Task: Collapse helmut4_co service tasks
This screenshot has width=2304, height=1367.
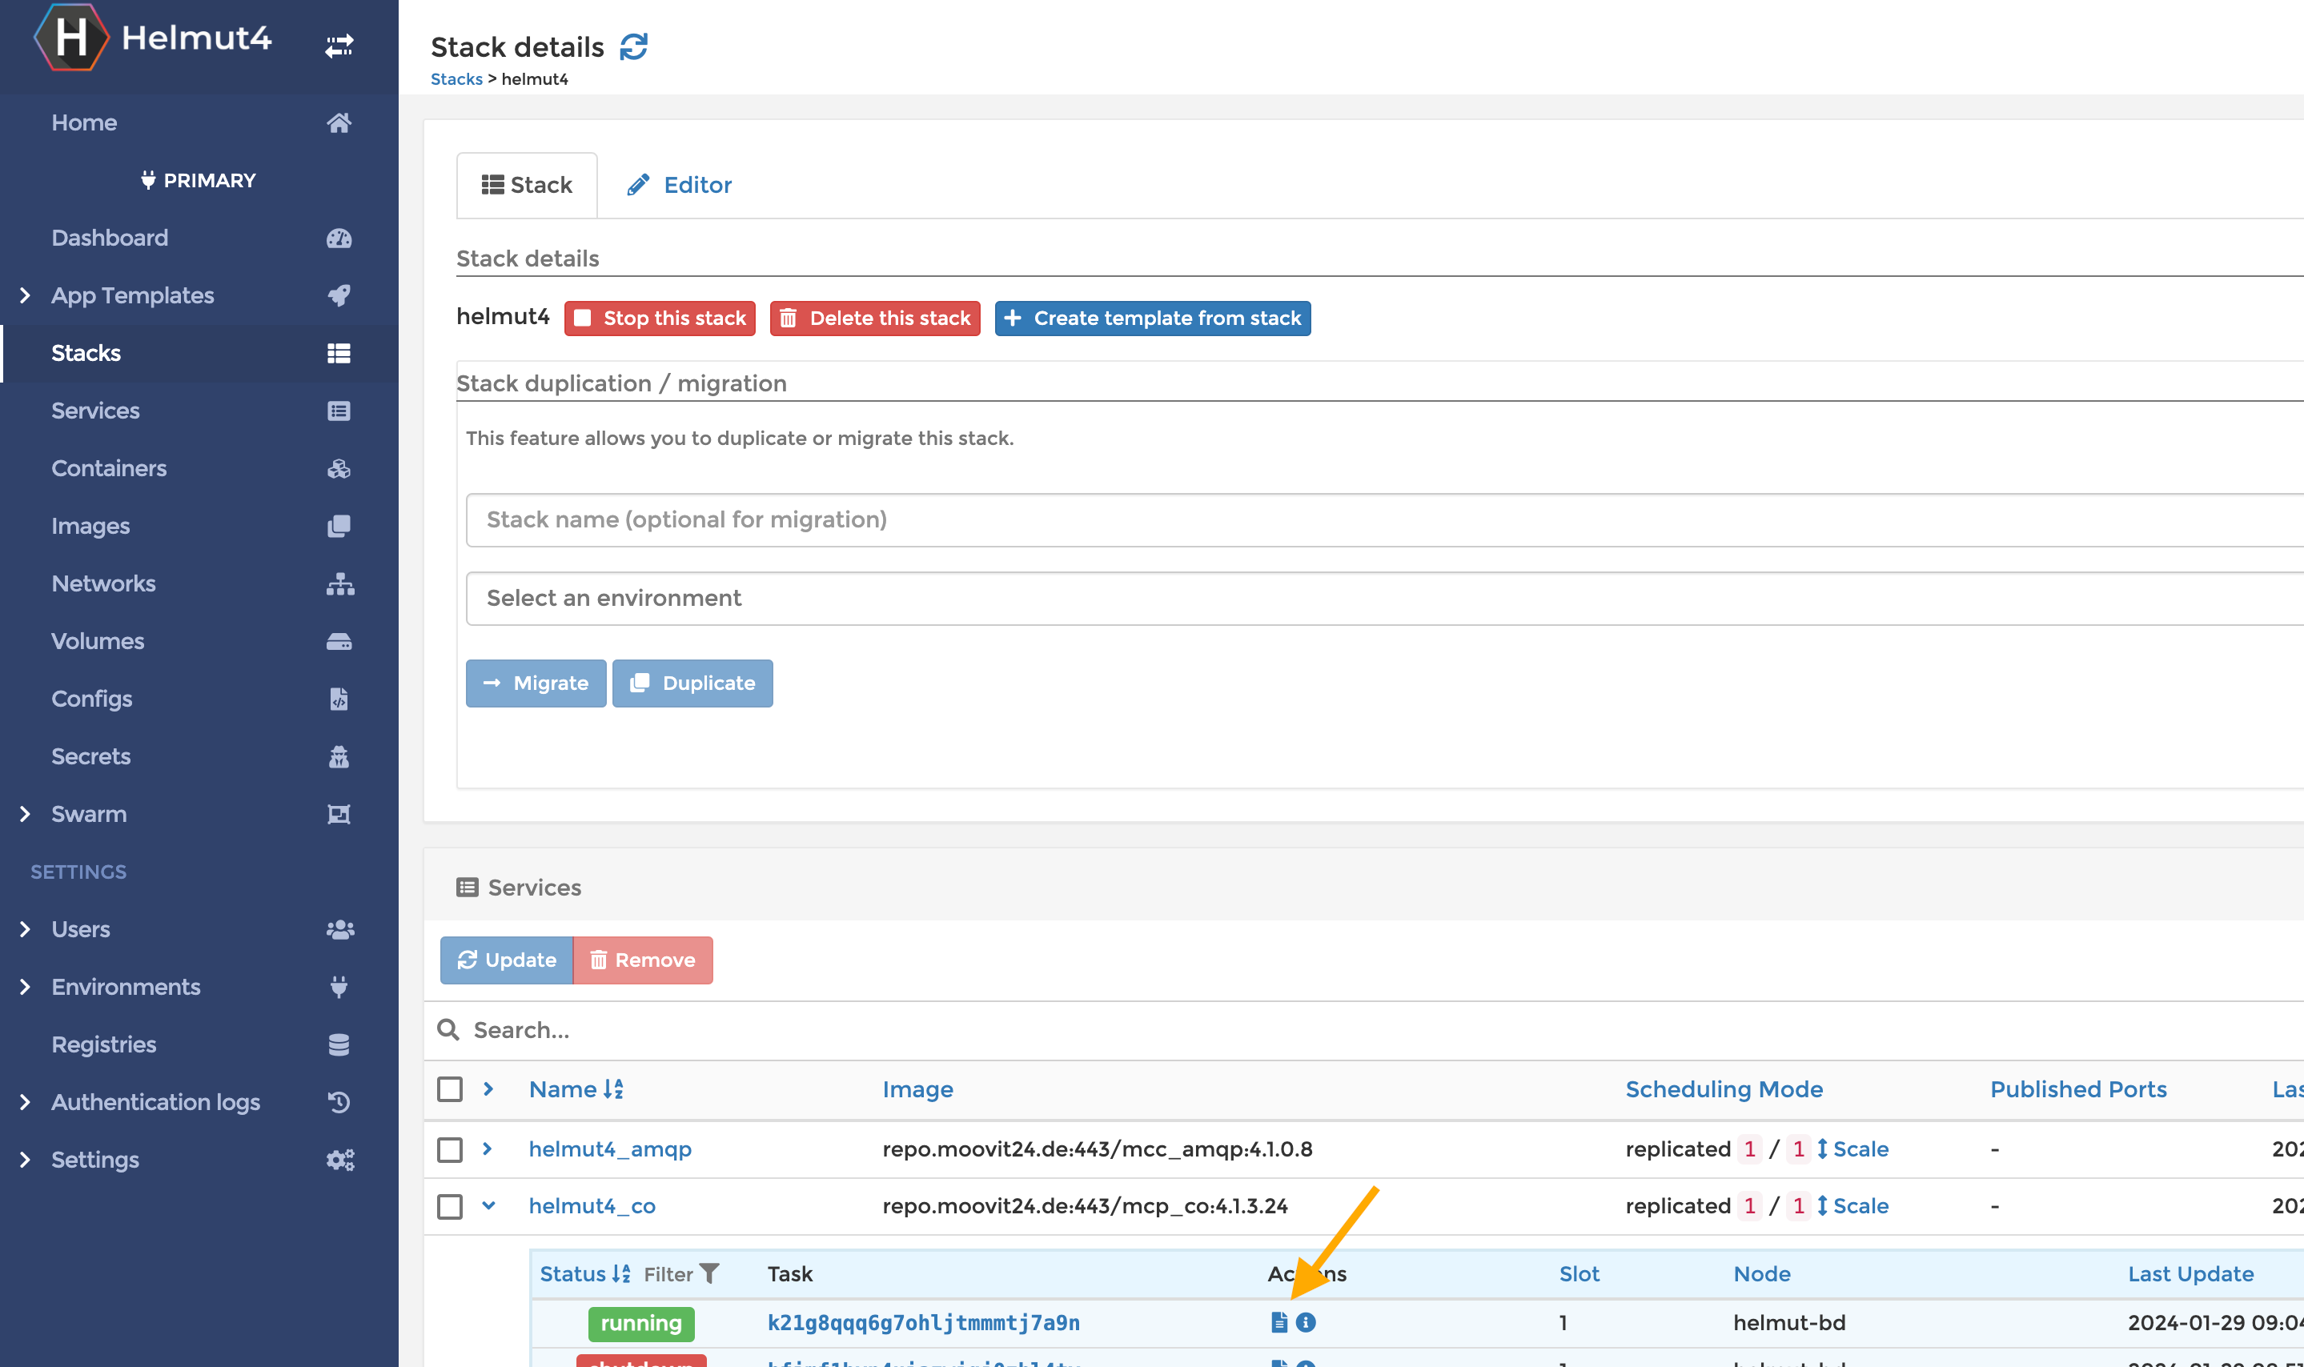Action: pos(488,1205)
